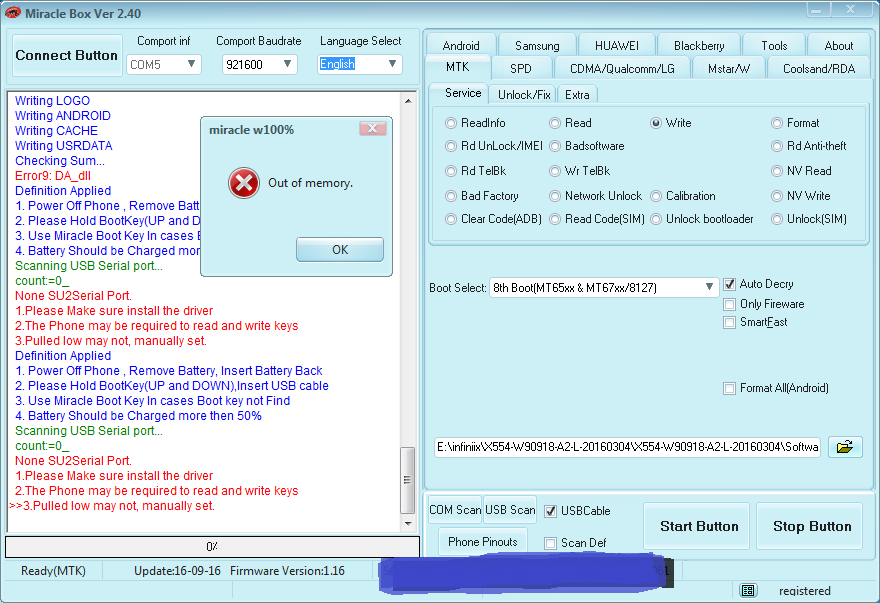
Task: Click the log scrollbar down arrow
Action: (x=408, y=523)
